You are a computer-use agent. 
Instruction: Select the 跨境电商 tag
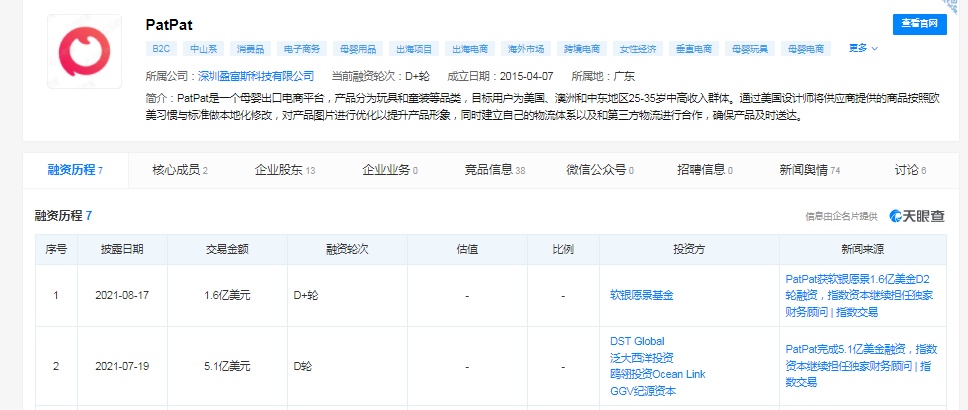click(582, 49)
